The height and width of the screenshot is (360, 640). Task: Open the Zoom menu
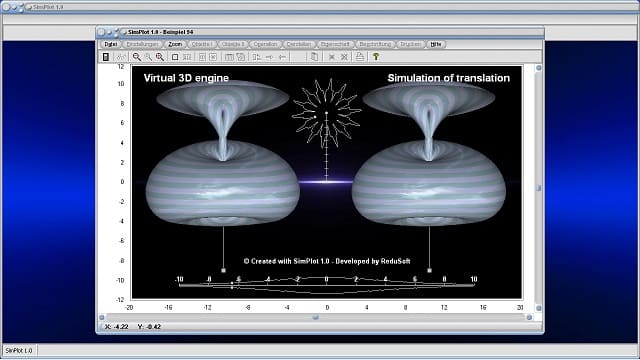click(175, 44)
